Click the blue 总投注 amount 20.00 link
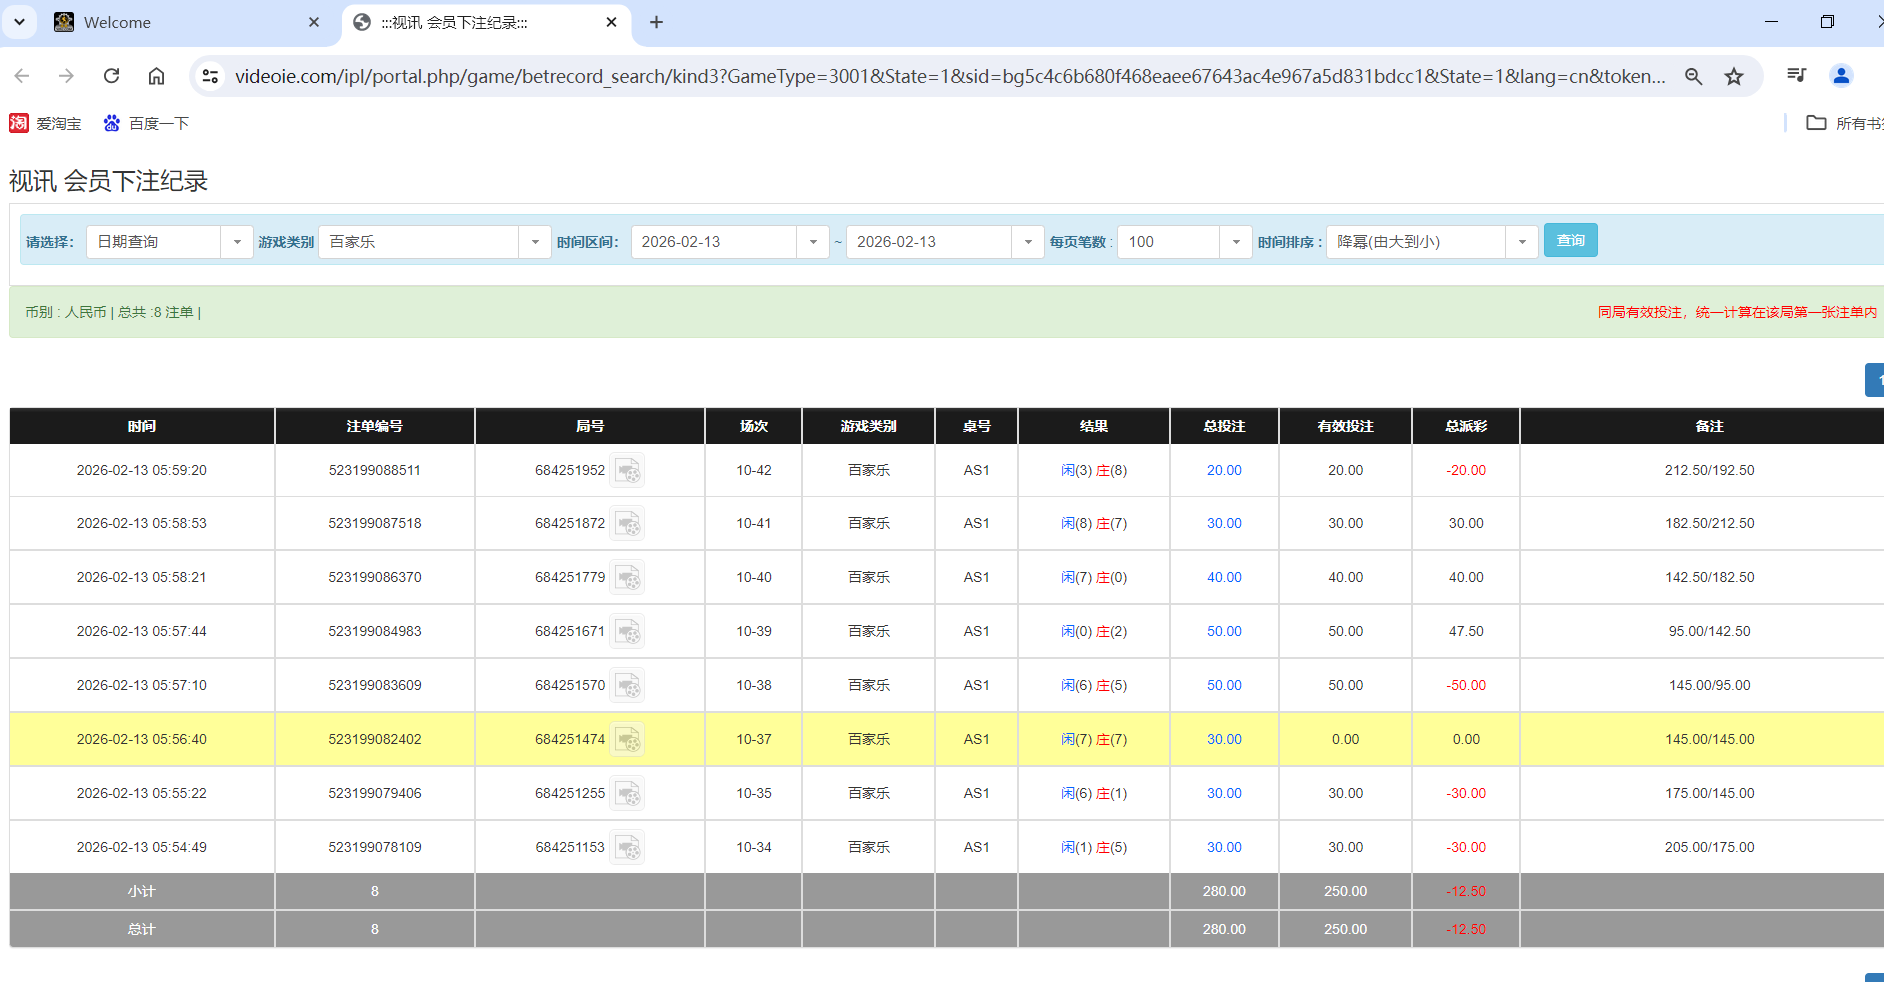 point(1223,470)
